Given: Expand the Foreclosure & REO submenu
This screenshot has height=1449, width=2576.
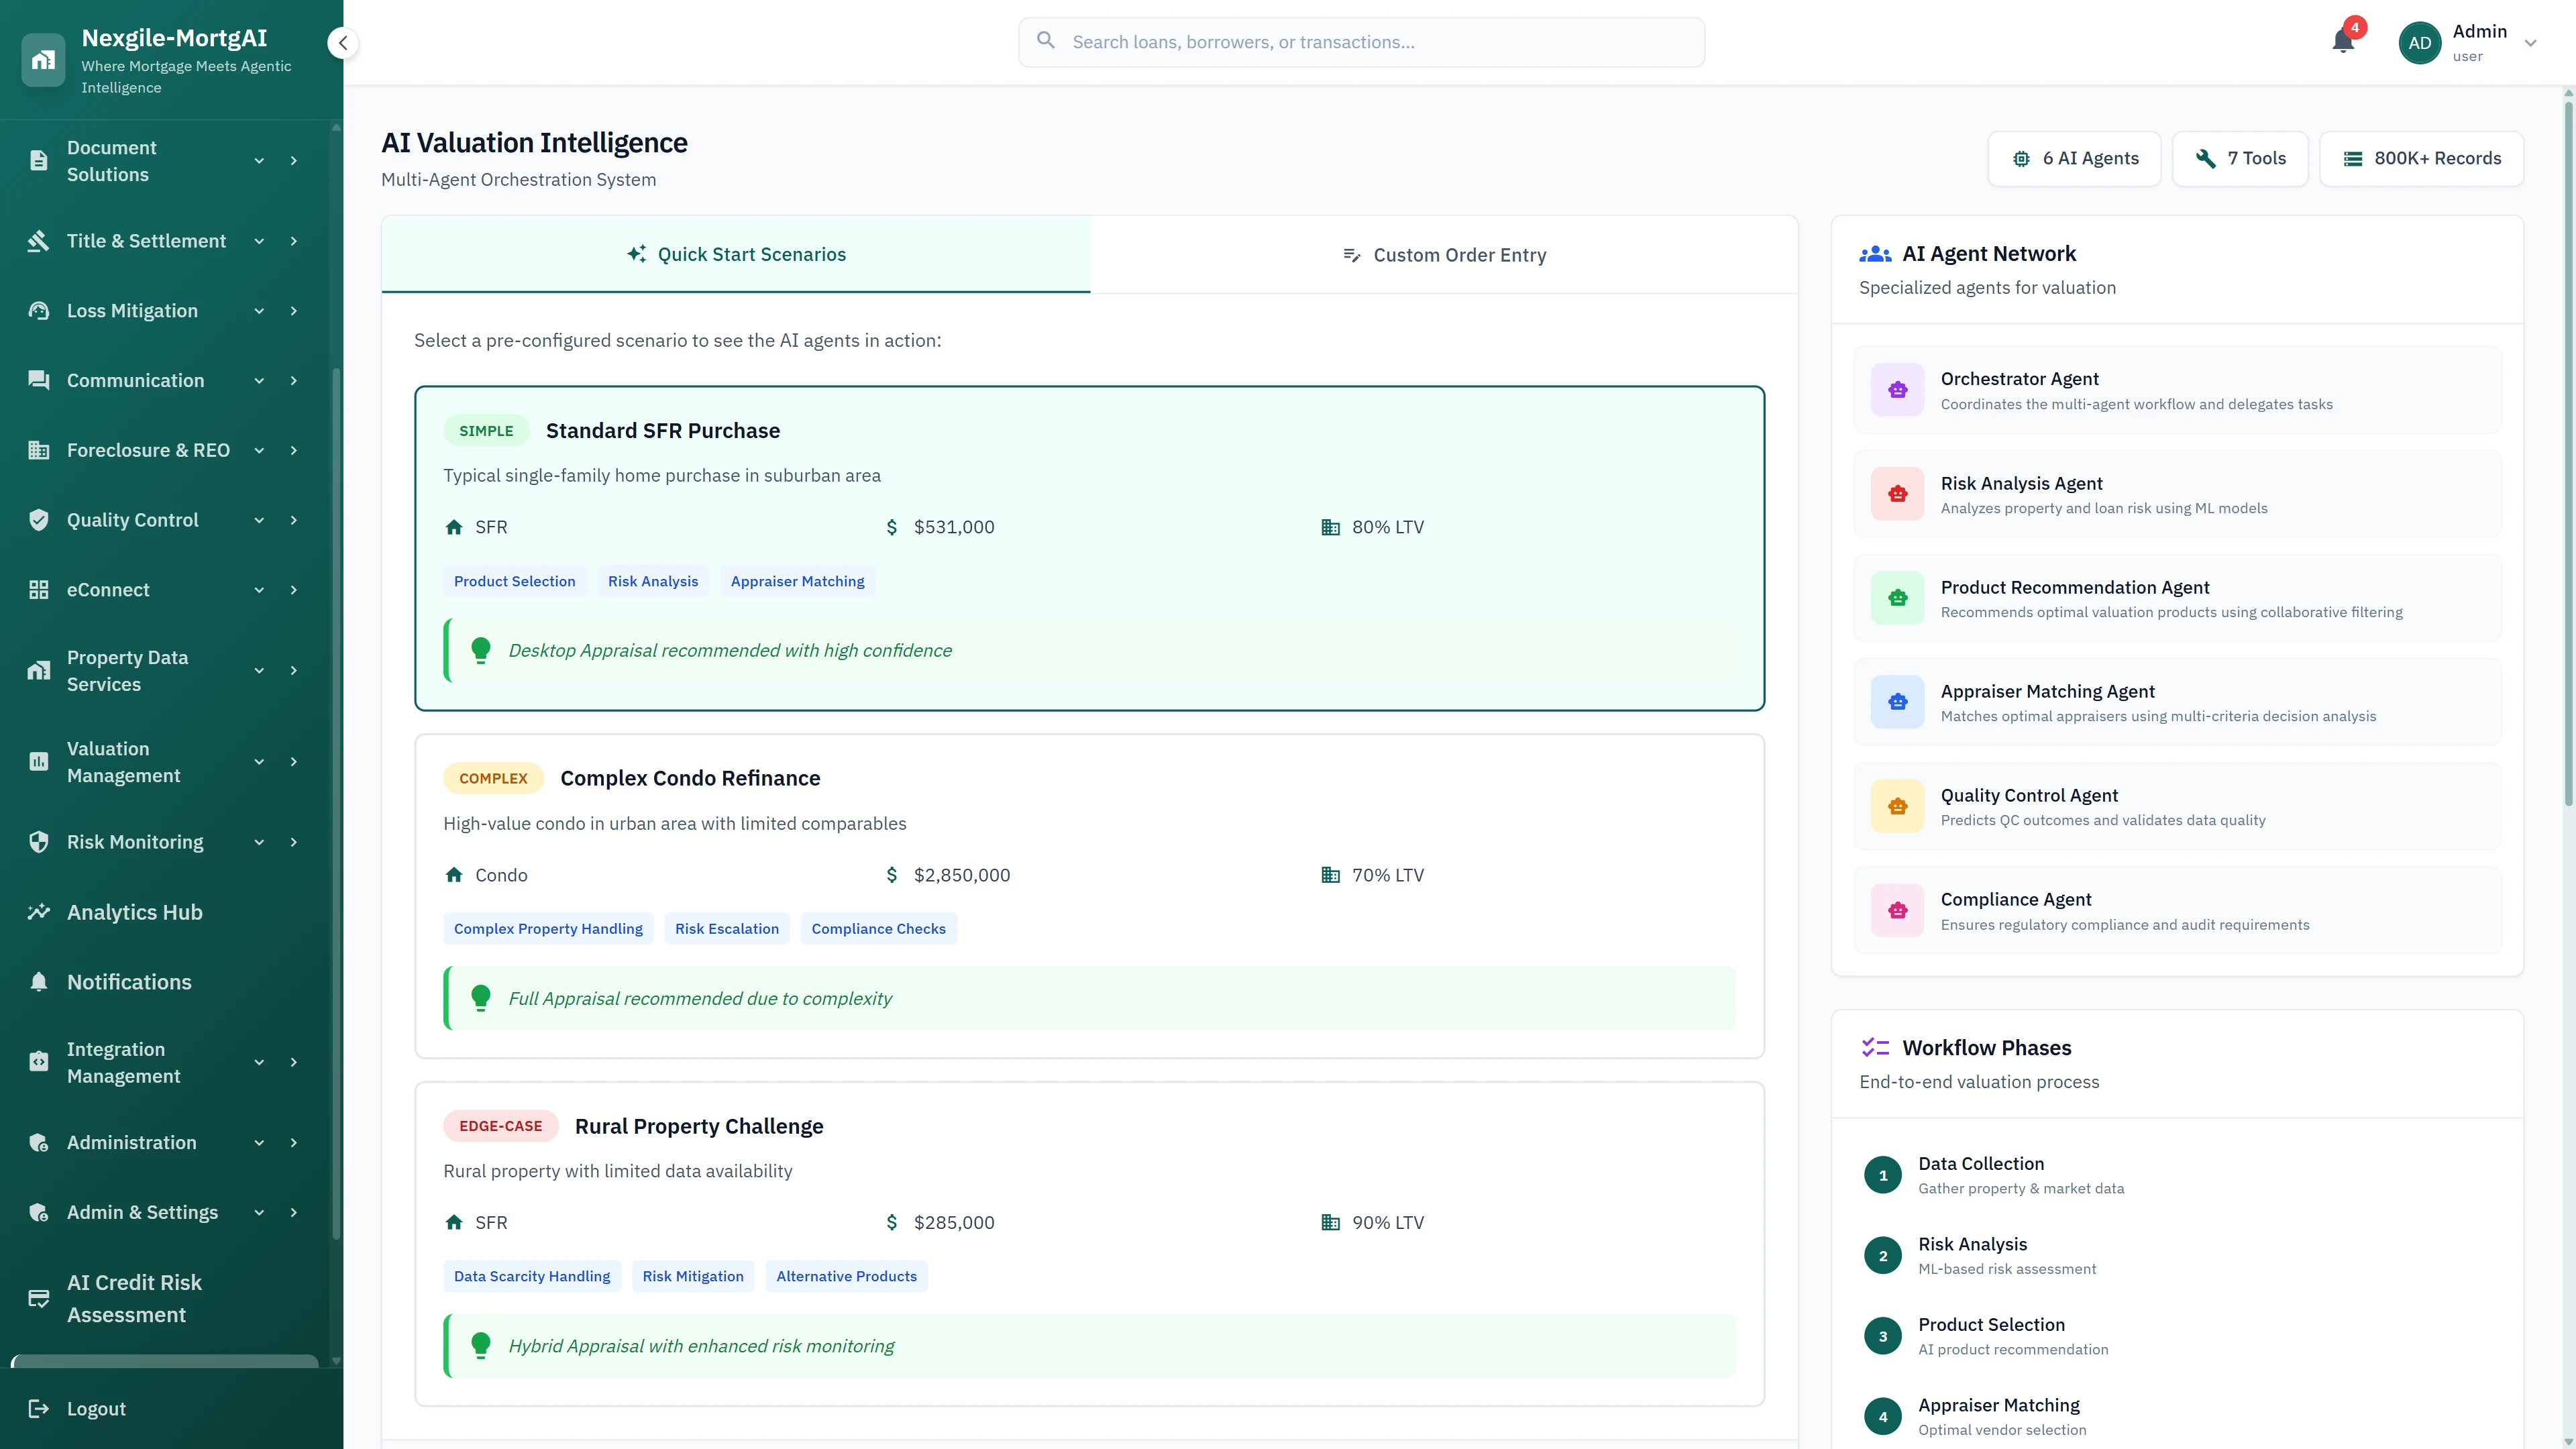Looking at the screenshot, I should click(259, 450).
